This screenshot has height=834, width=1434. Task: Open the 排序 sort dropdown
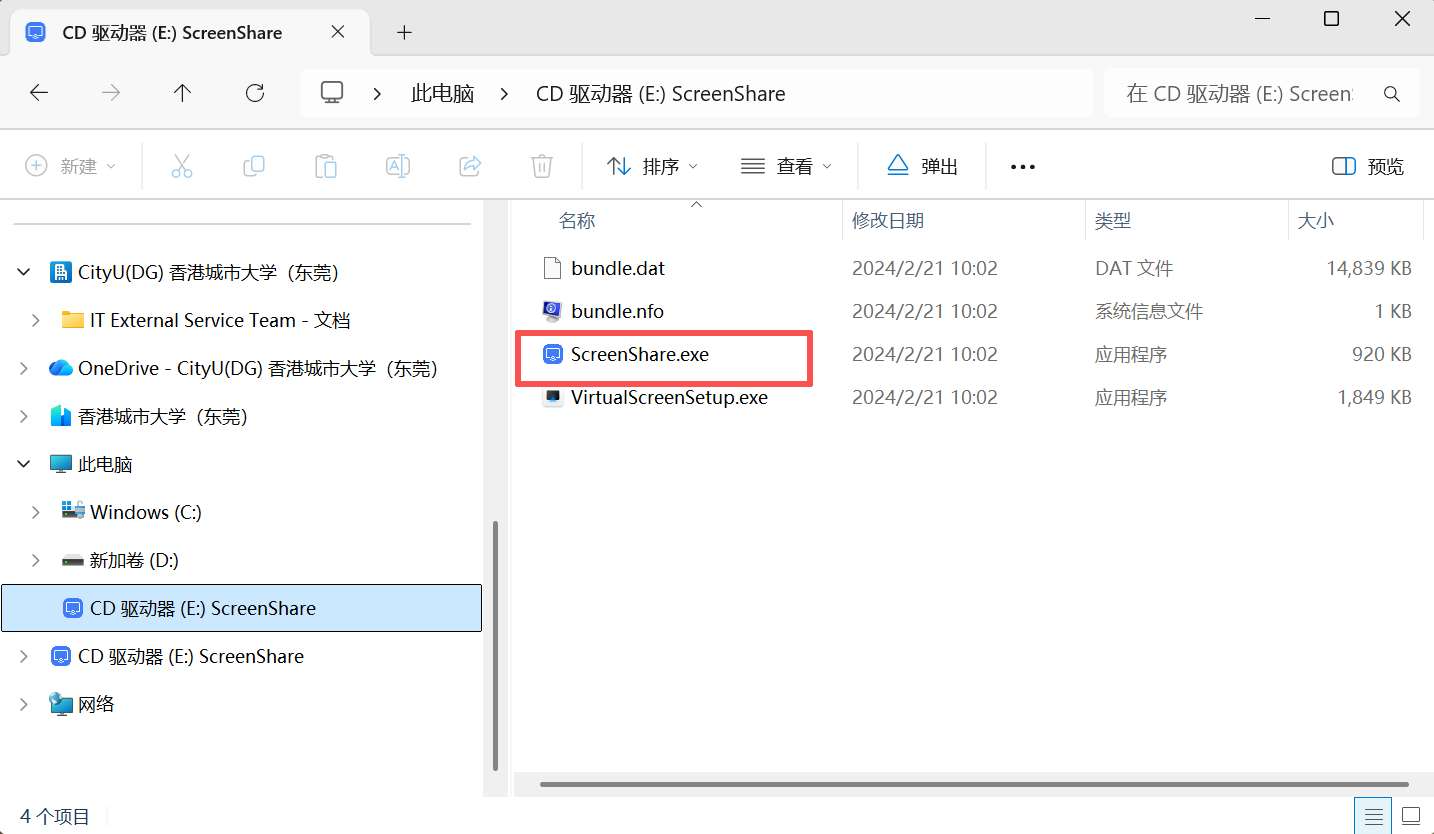[653, 166]
